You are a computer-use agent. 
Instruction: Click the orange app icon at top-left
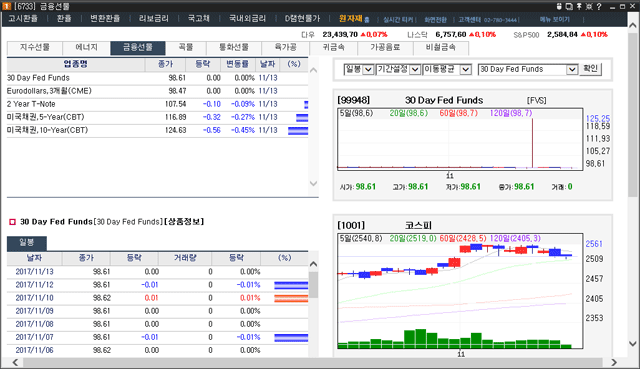pyautogui.click(x=7, y=6)
